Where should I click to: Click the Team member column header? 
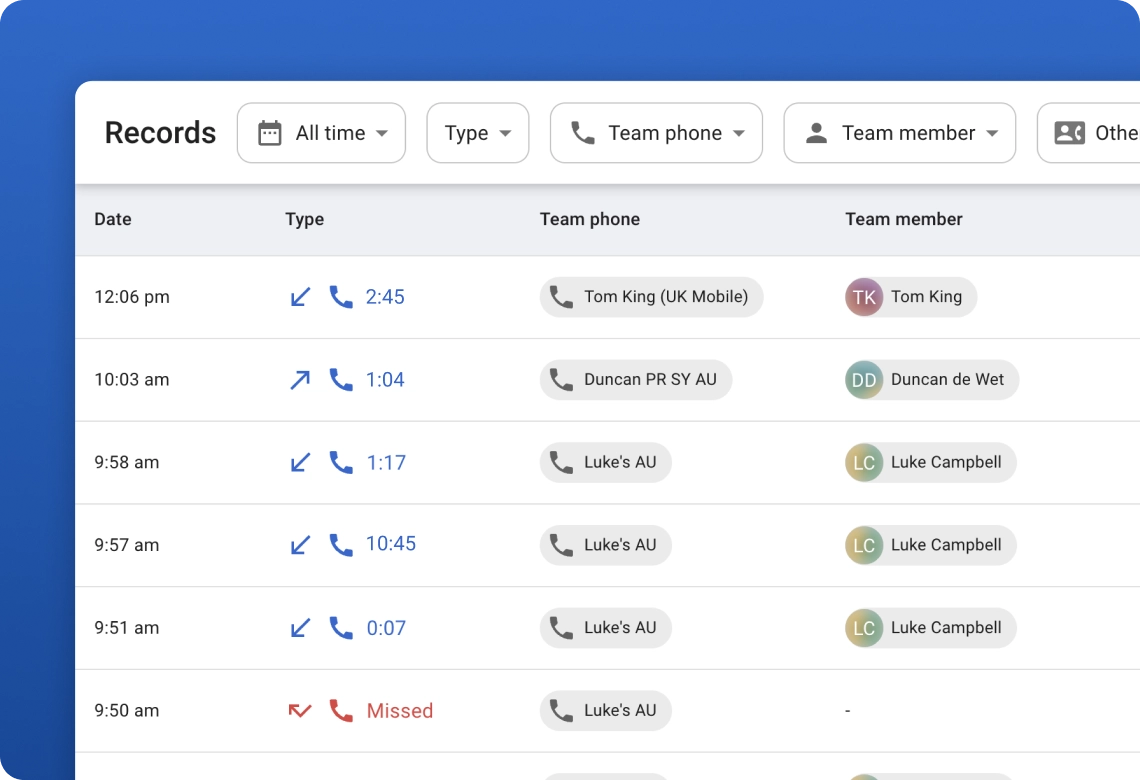click(904, 220)
